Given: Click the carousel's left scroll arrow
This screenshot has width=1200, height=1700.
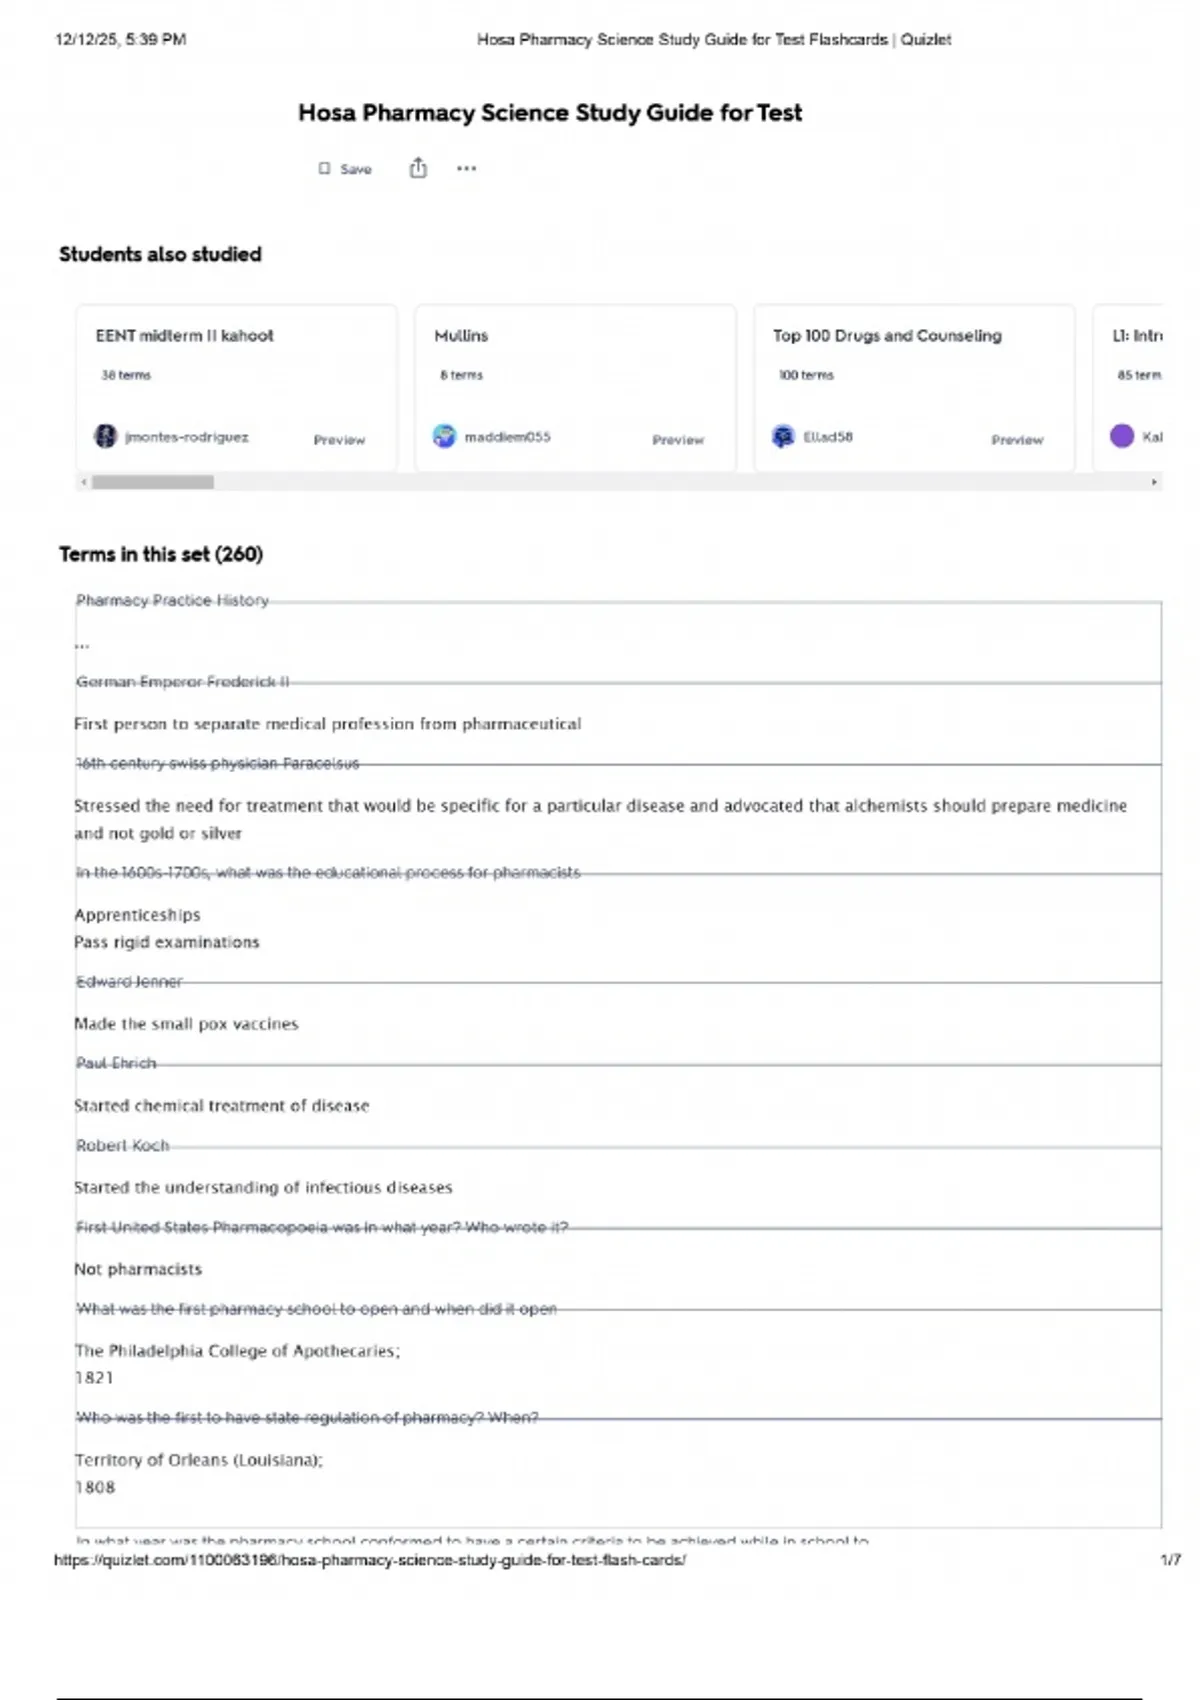Looking at the screenshot, I should (x=84, y=482).
